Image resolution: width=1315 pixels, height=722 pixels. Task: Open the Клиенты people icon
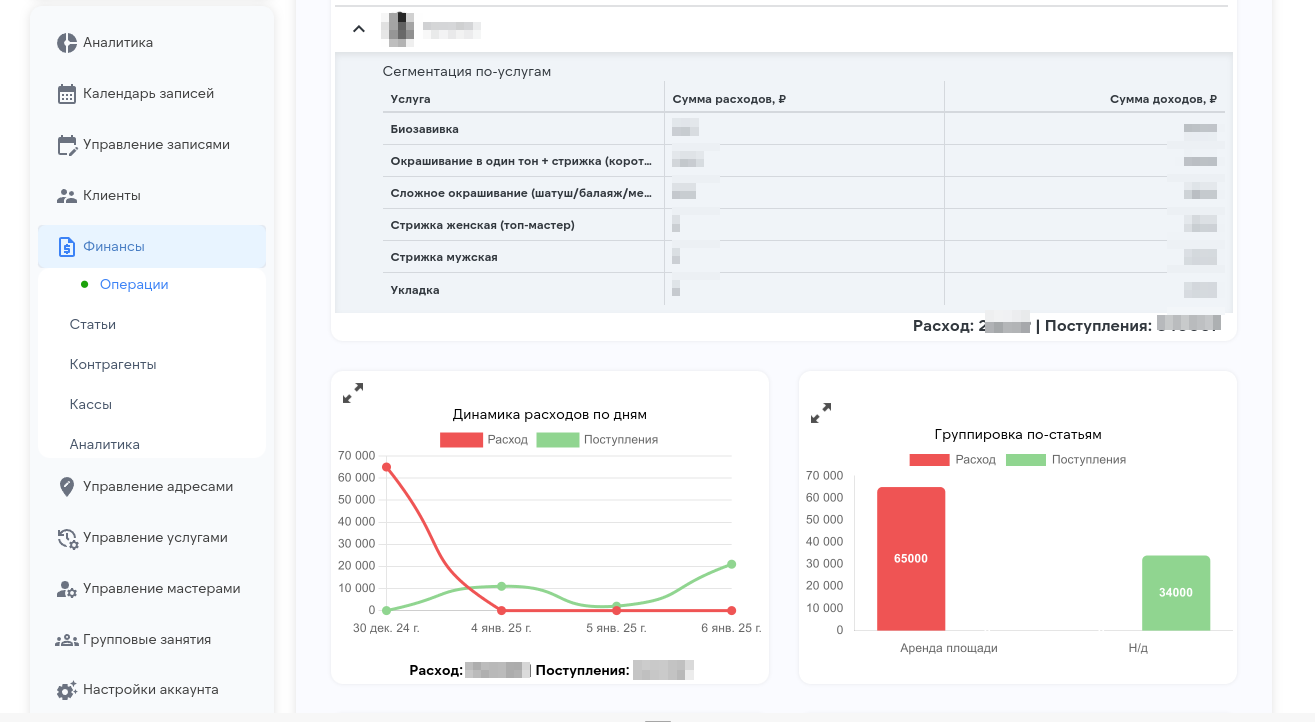[x=66, y=195]
